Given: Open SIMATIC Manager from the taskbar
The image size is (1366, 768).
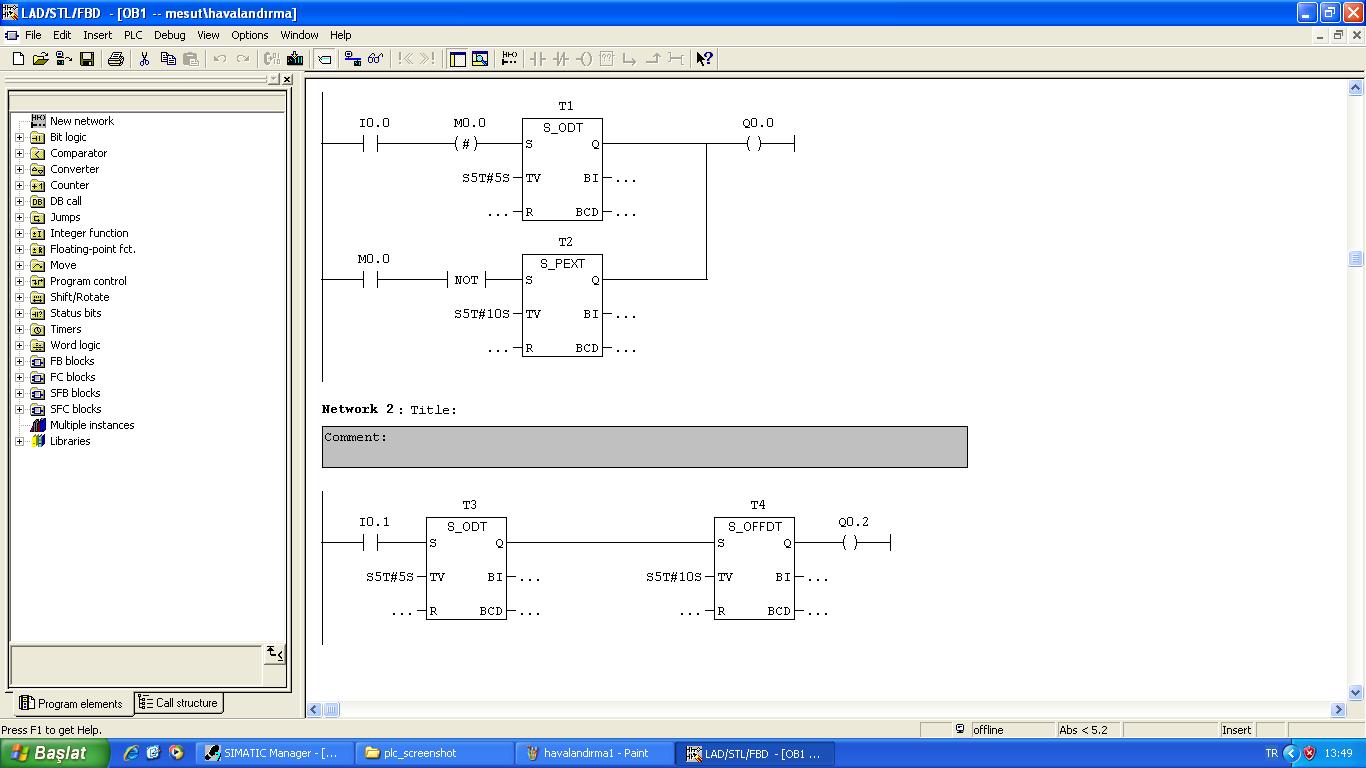Looking at the screenshot, I should click(x=273, y=753).
